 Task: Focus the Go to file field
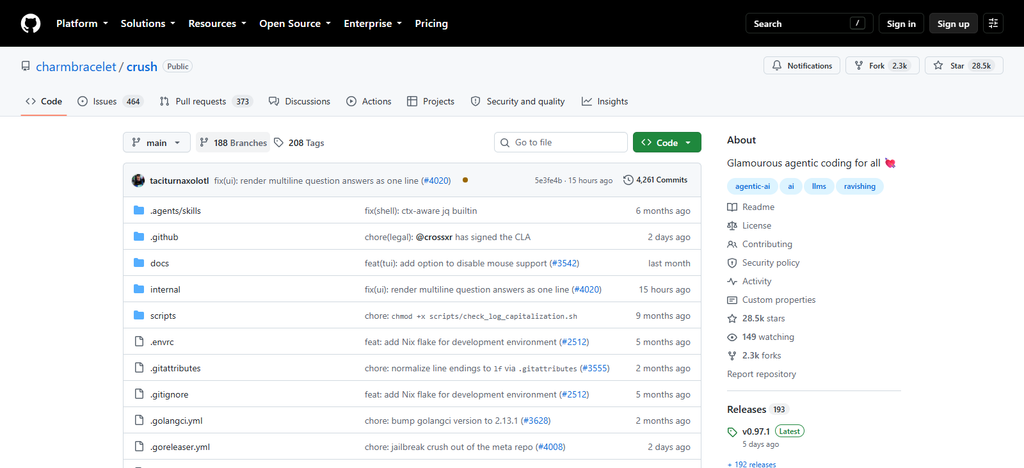561,142
